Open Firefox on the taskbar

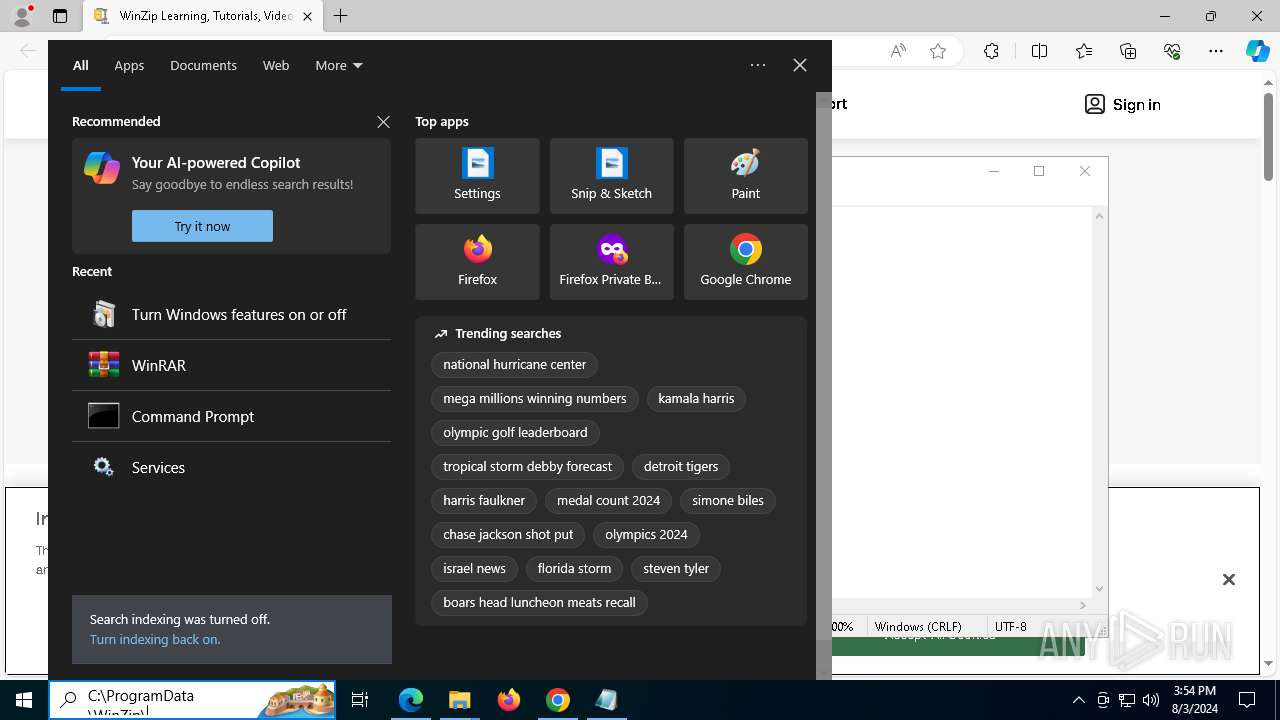coord(509,700)
